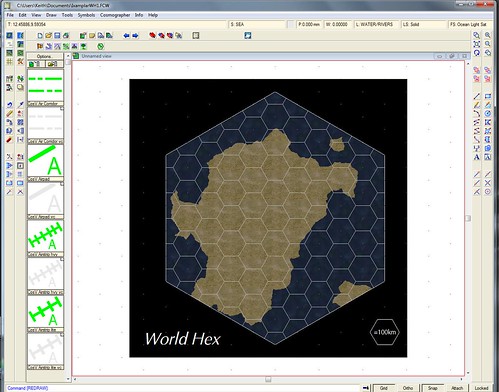Click the Locked button in status bar
The image size is (499, 392).
pyautogui.click(x=482, y=388)
